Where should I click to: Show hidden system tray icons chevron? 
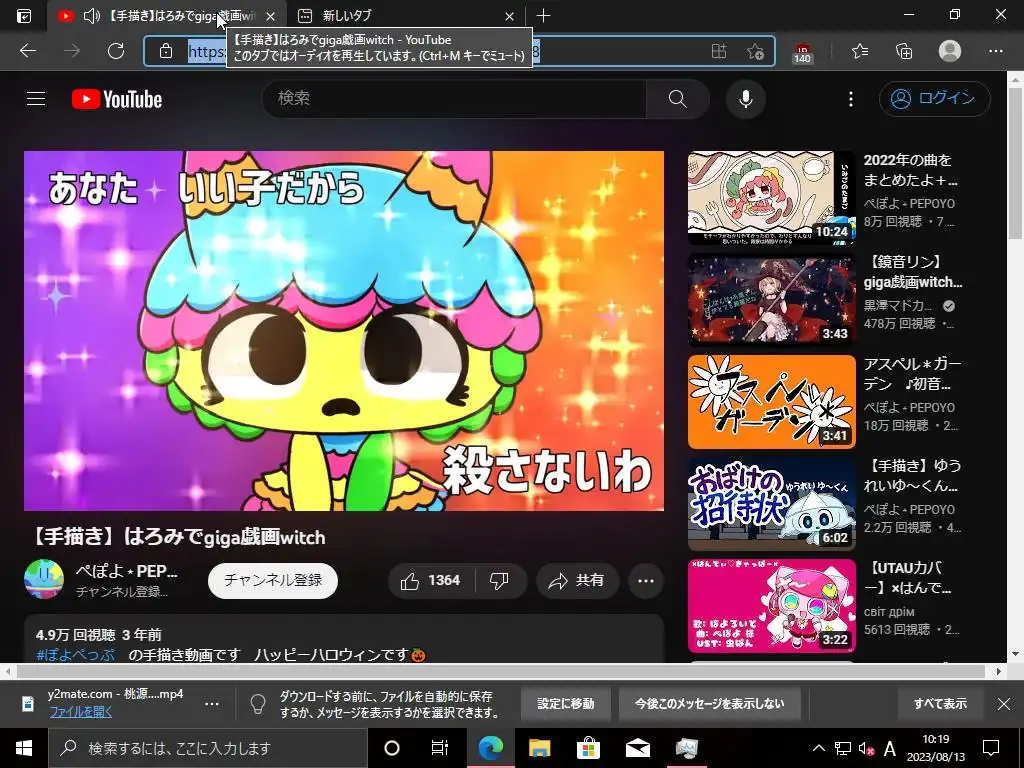pyautogui.click(x=818, y=748)
